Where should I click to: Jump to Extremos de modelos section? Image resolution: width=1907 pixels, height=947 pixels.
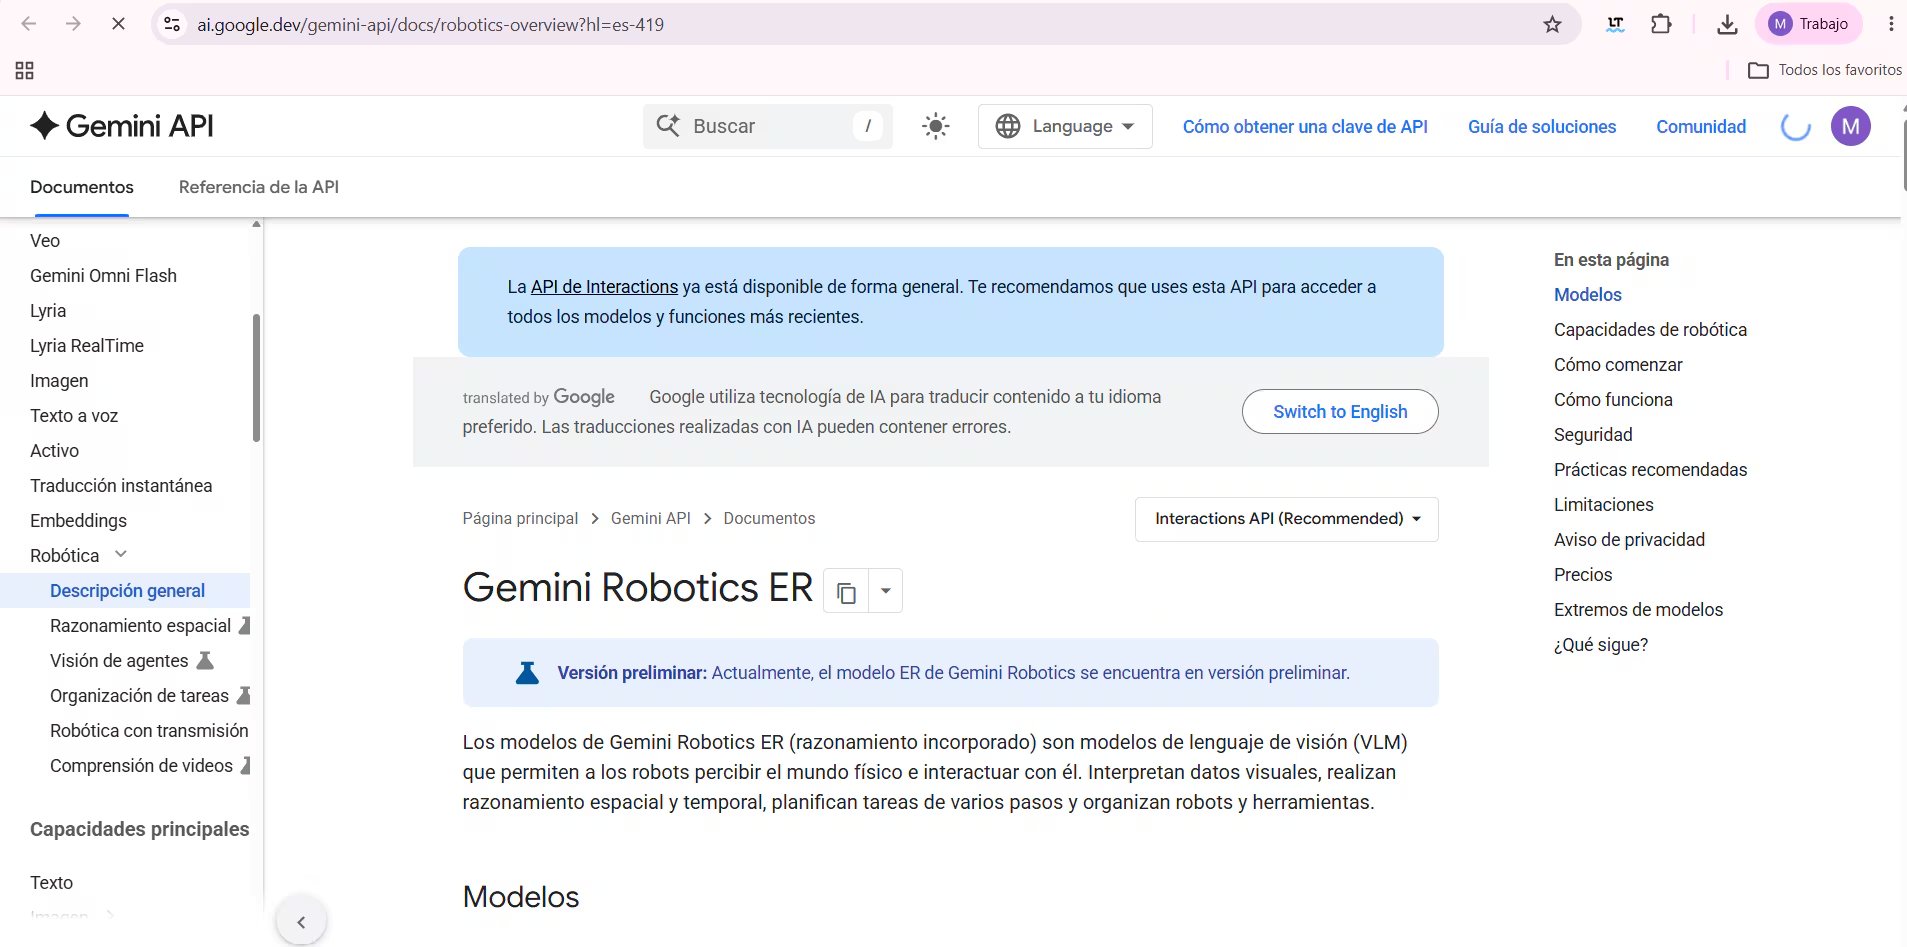1638,610
